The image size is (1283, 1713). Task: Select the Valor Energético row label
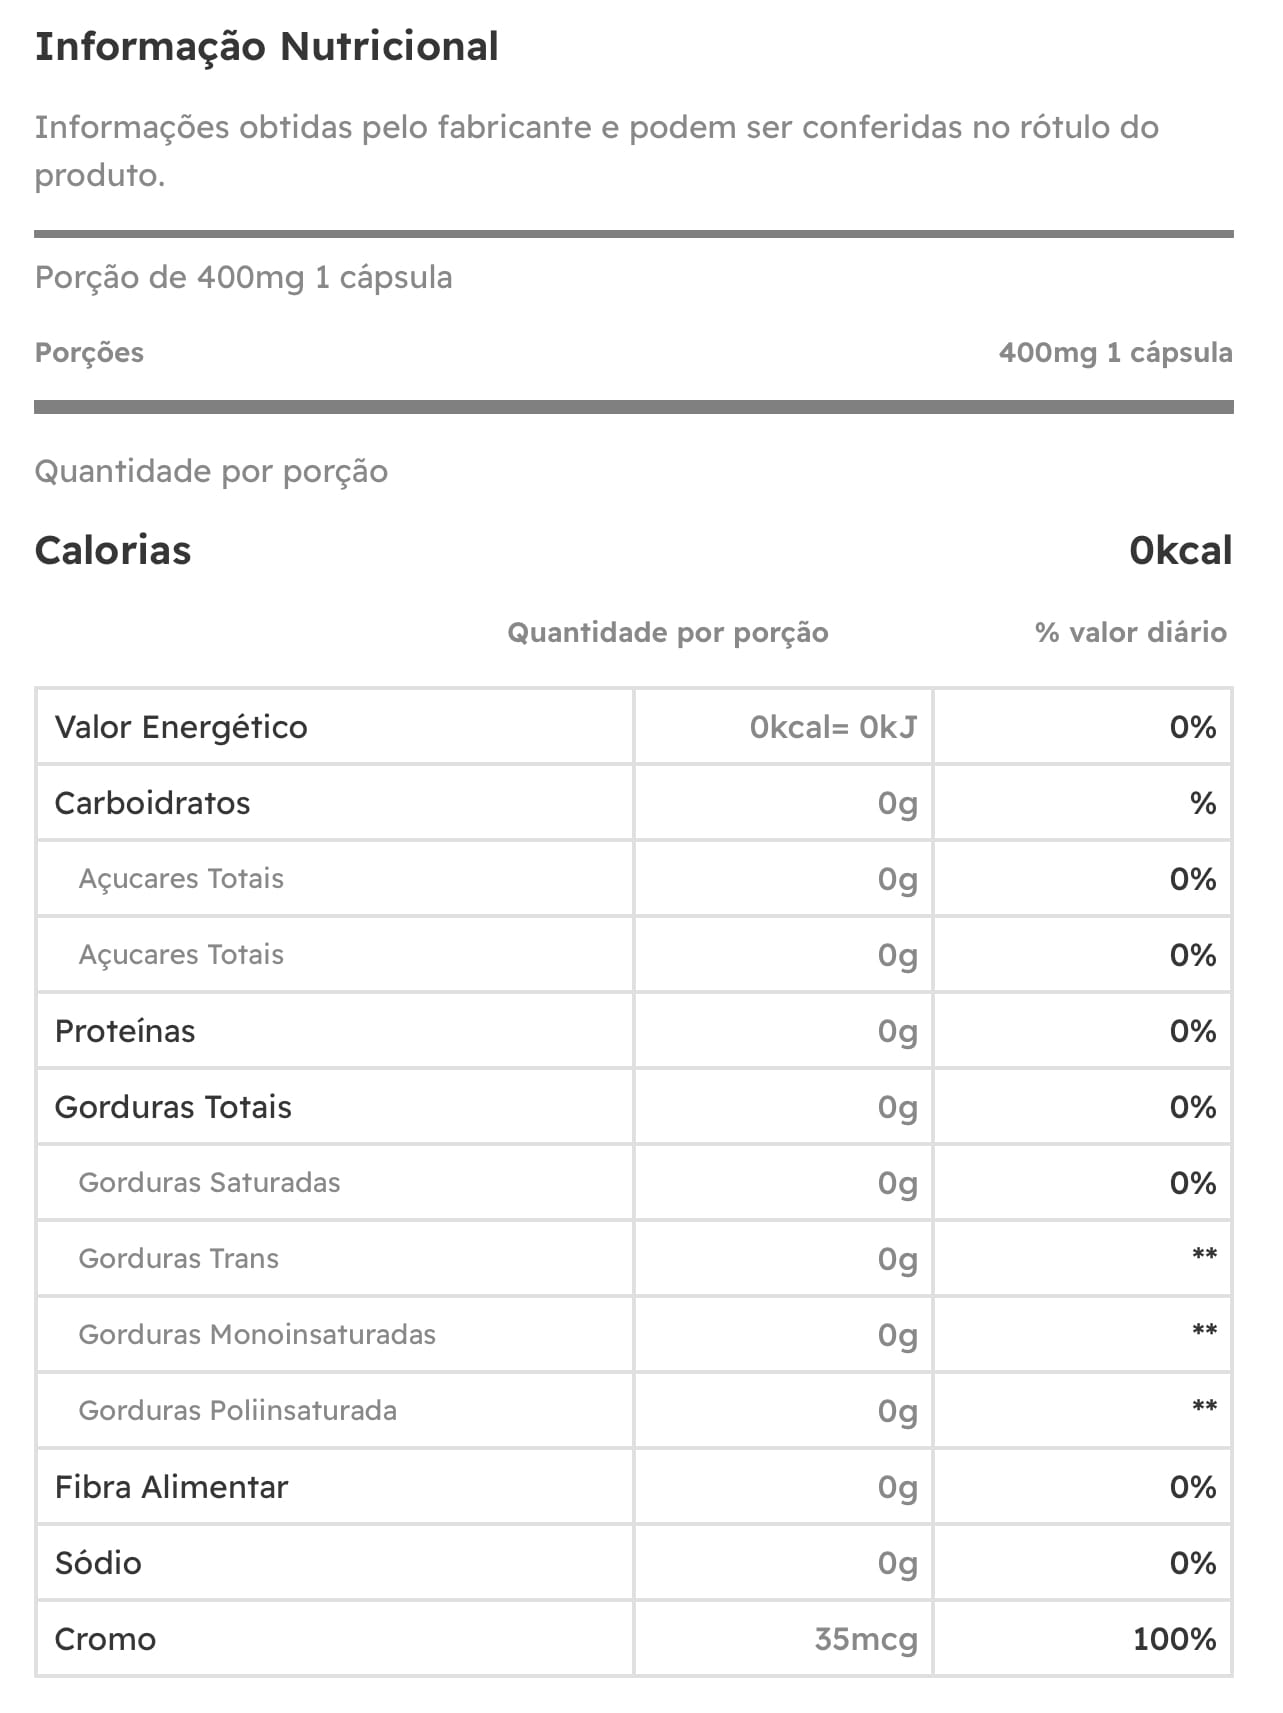(181, 727)
